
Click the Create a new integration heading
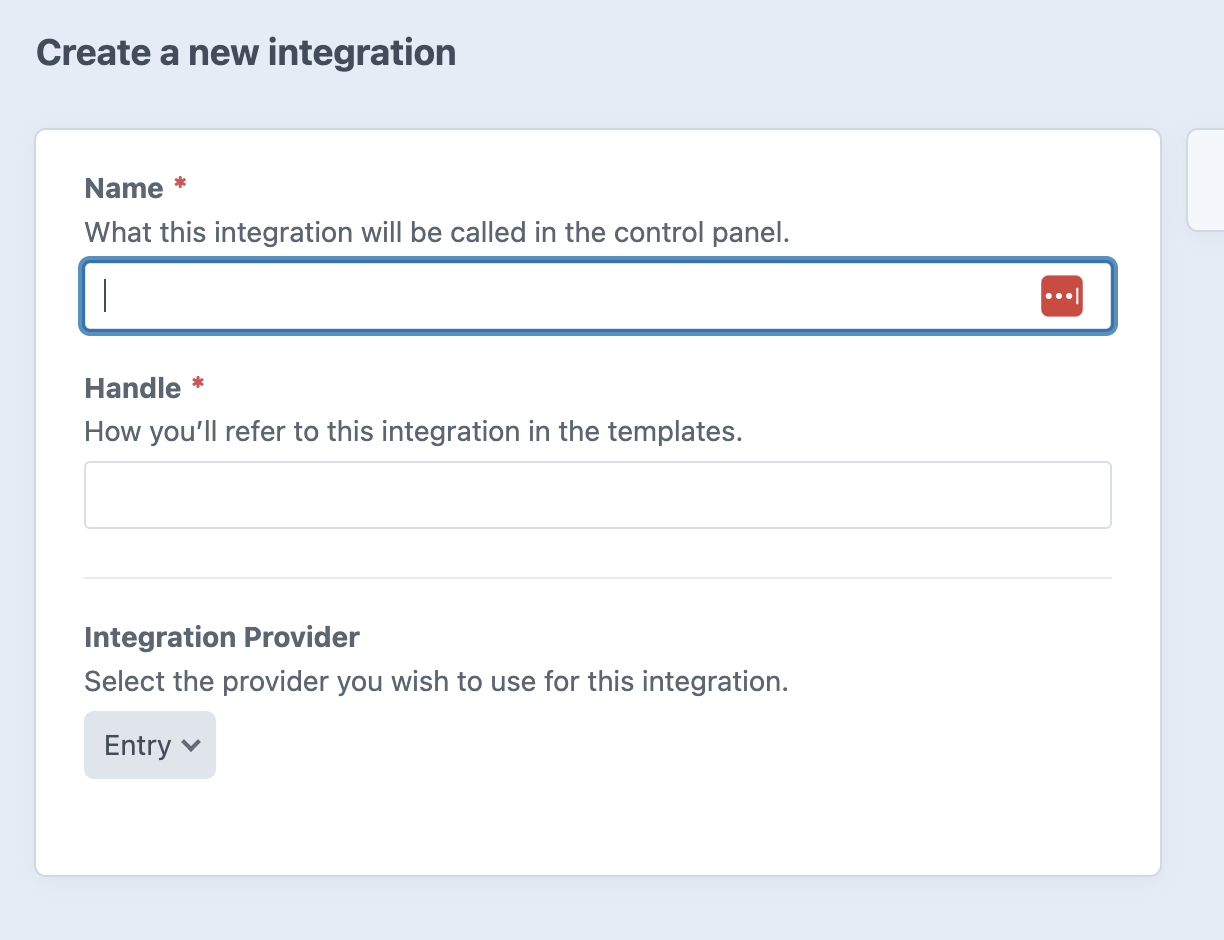point(246,52)
